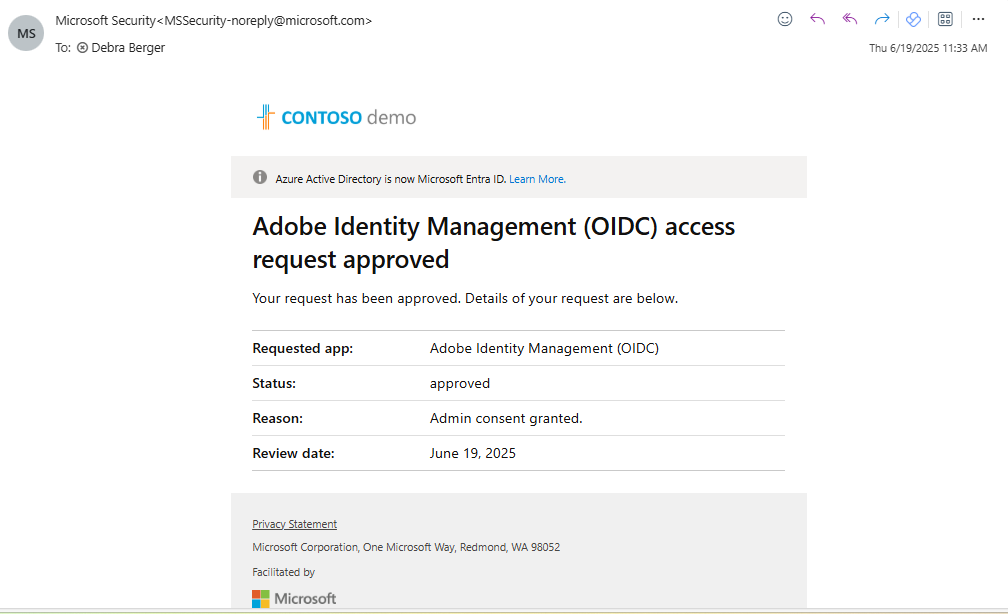The image size is (1008, 614).
Task: Click the Reply All arrow icon
Action: (x=850, y=19)
